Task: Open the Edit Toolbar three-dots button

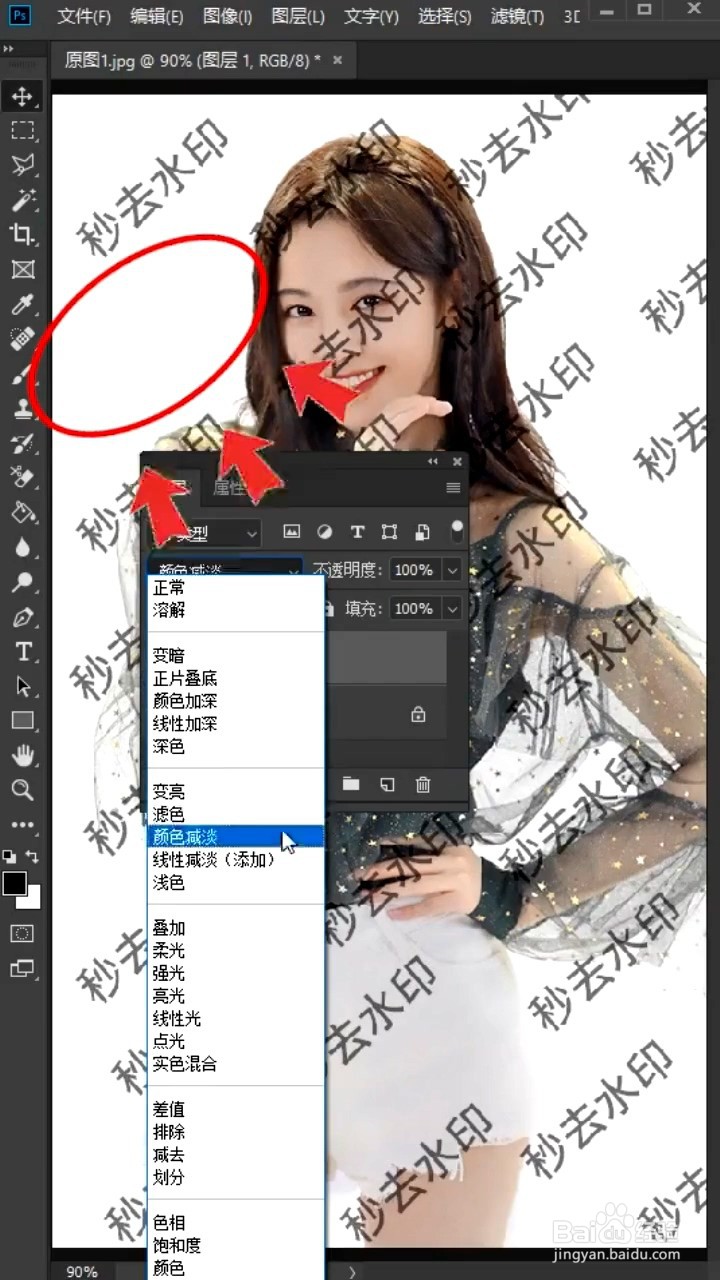Action: (22, 825)
